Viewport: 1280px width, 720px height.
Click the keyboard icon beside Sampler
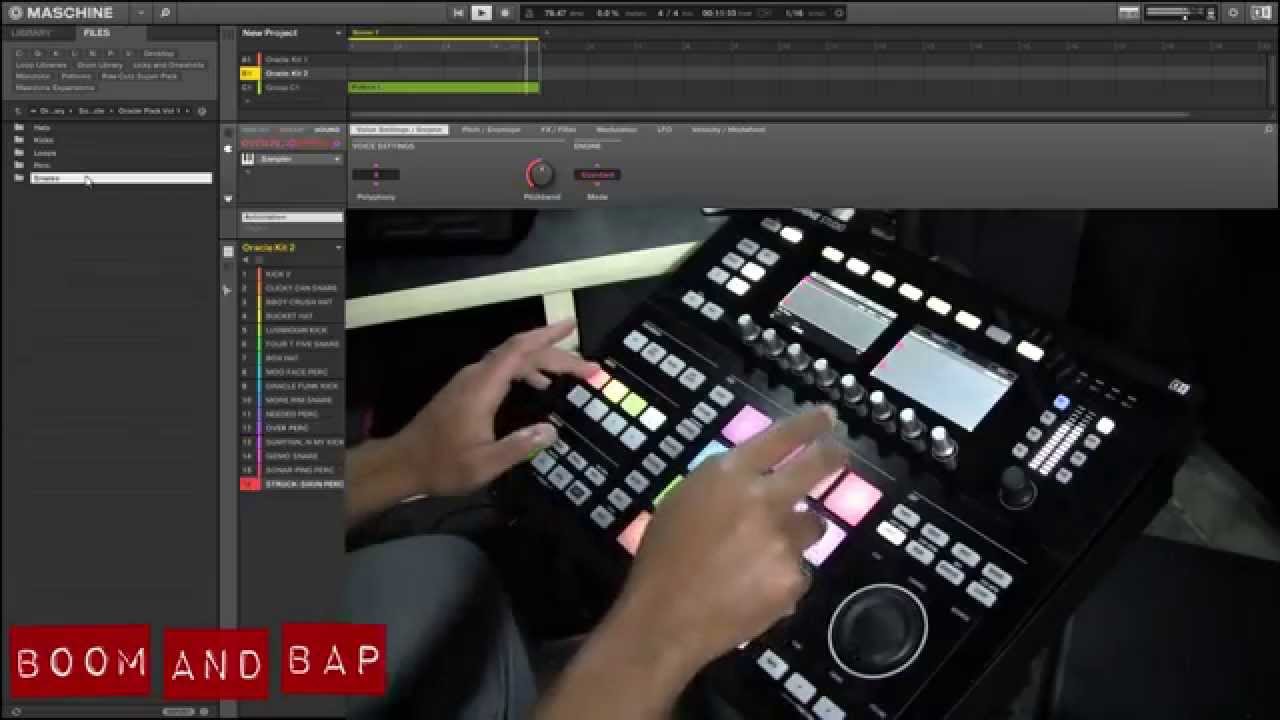tap(248, 159)
